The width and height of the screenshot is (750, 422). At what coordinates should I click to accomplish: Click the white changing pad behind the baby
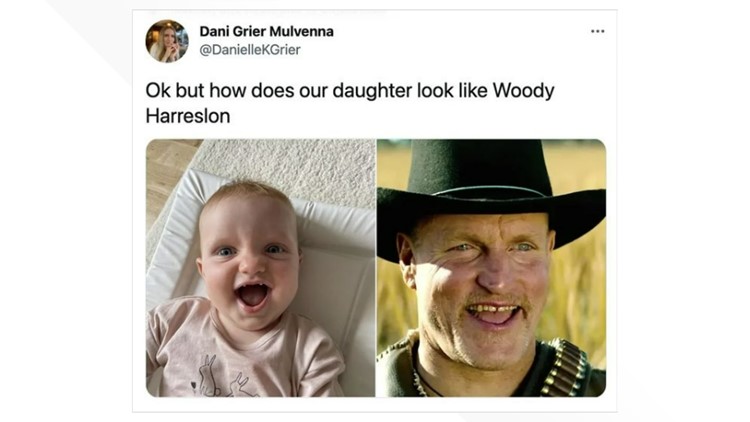(x=337, y=268)
